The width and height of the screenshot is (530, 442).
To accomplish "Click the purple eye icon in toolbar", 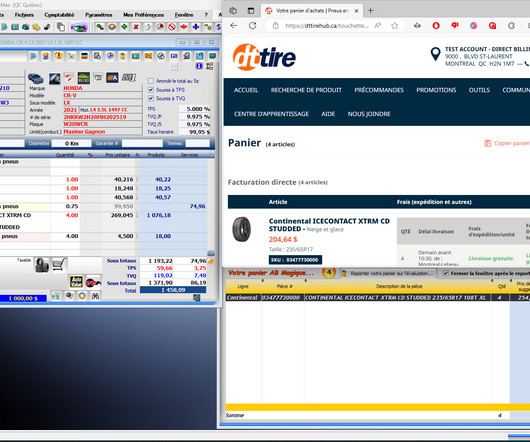I will pos(79,27).
